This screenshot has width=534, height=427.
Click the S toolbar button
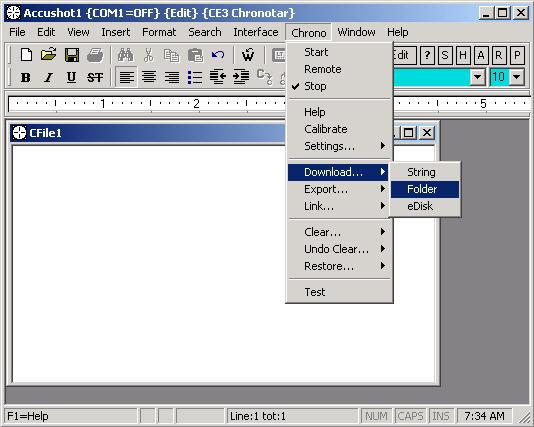[445, 55]
